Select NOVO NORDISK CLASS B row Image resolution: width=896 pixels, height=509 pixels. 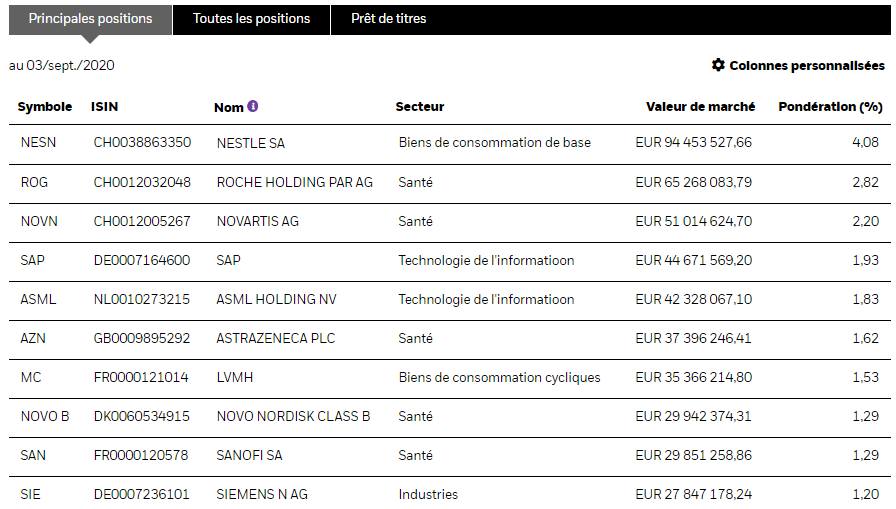pos(293,416)
